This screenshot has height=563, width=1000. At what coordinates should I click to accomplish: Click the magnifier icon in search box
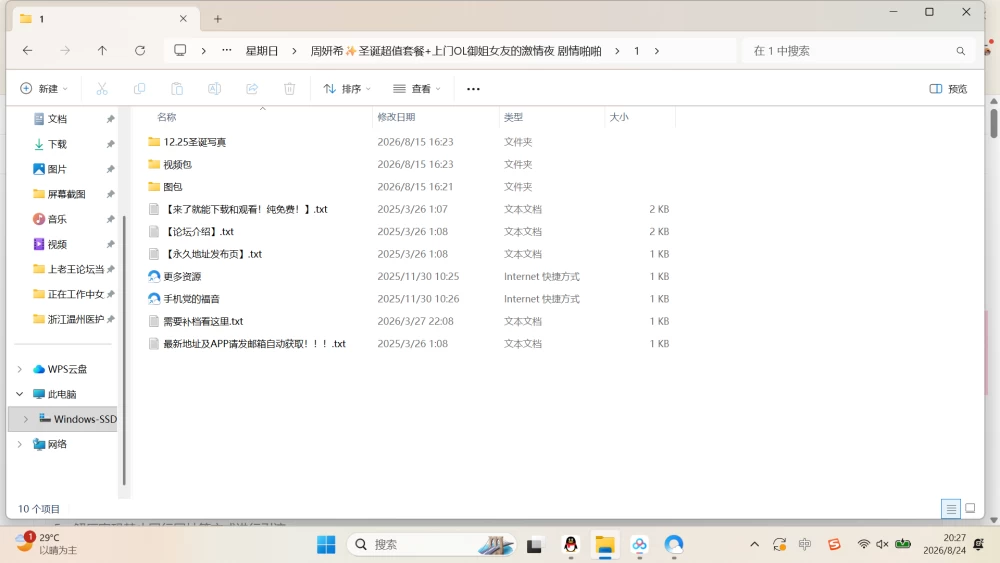pyautogui.click(x=960, y=51)
